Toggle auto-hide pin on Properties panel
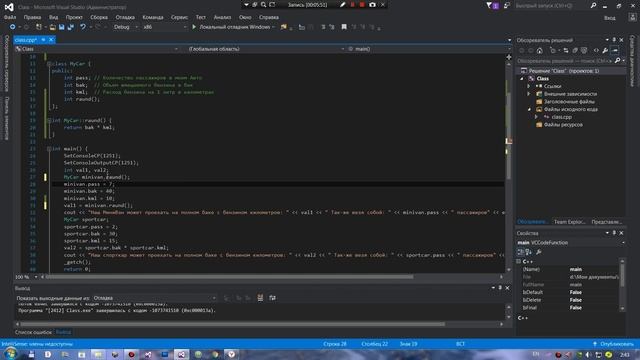Viewport: 640px width, 360px height. click(614, 233)
